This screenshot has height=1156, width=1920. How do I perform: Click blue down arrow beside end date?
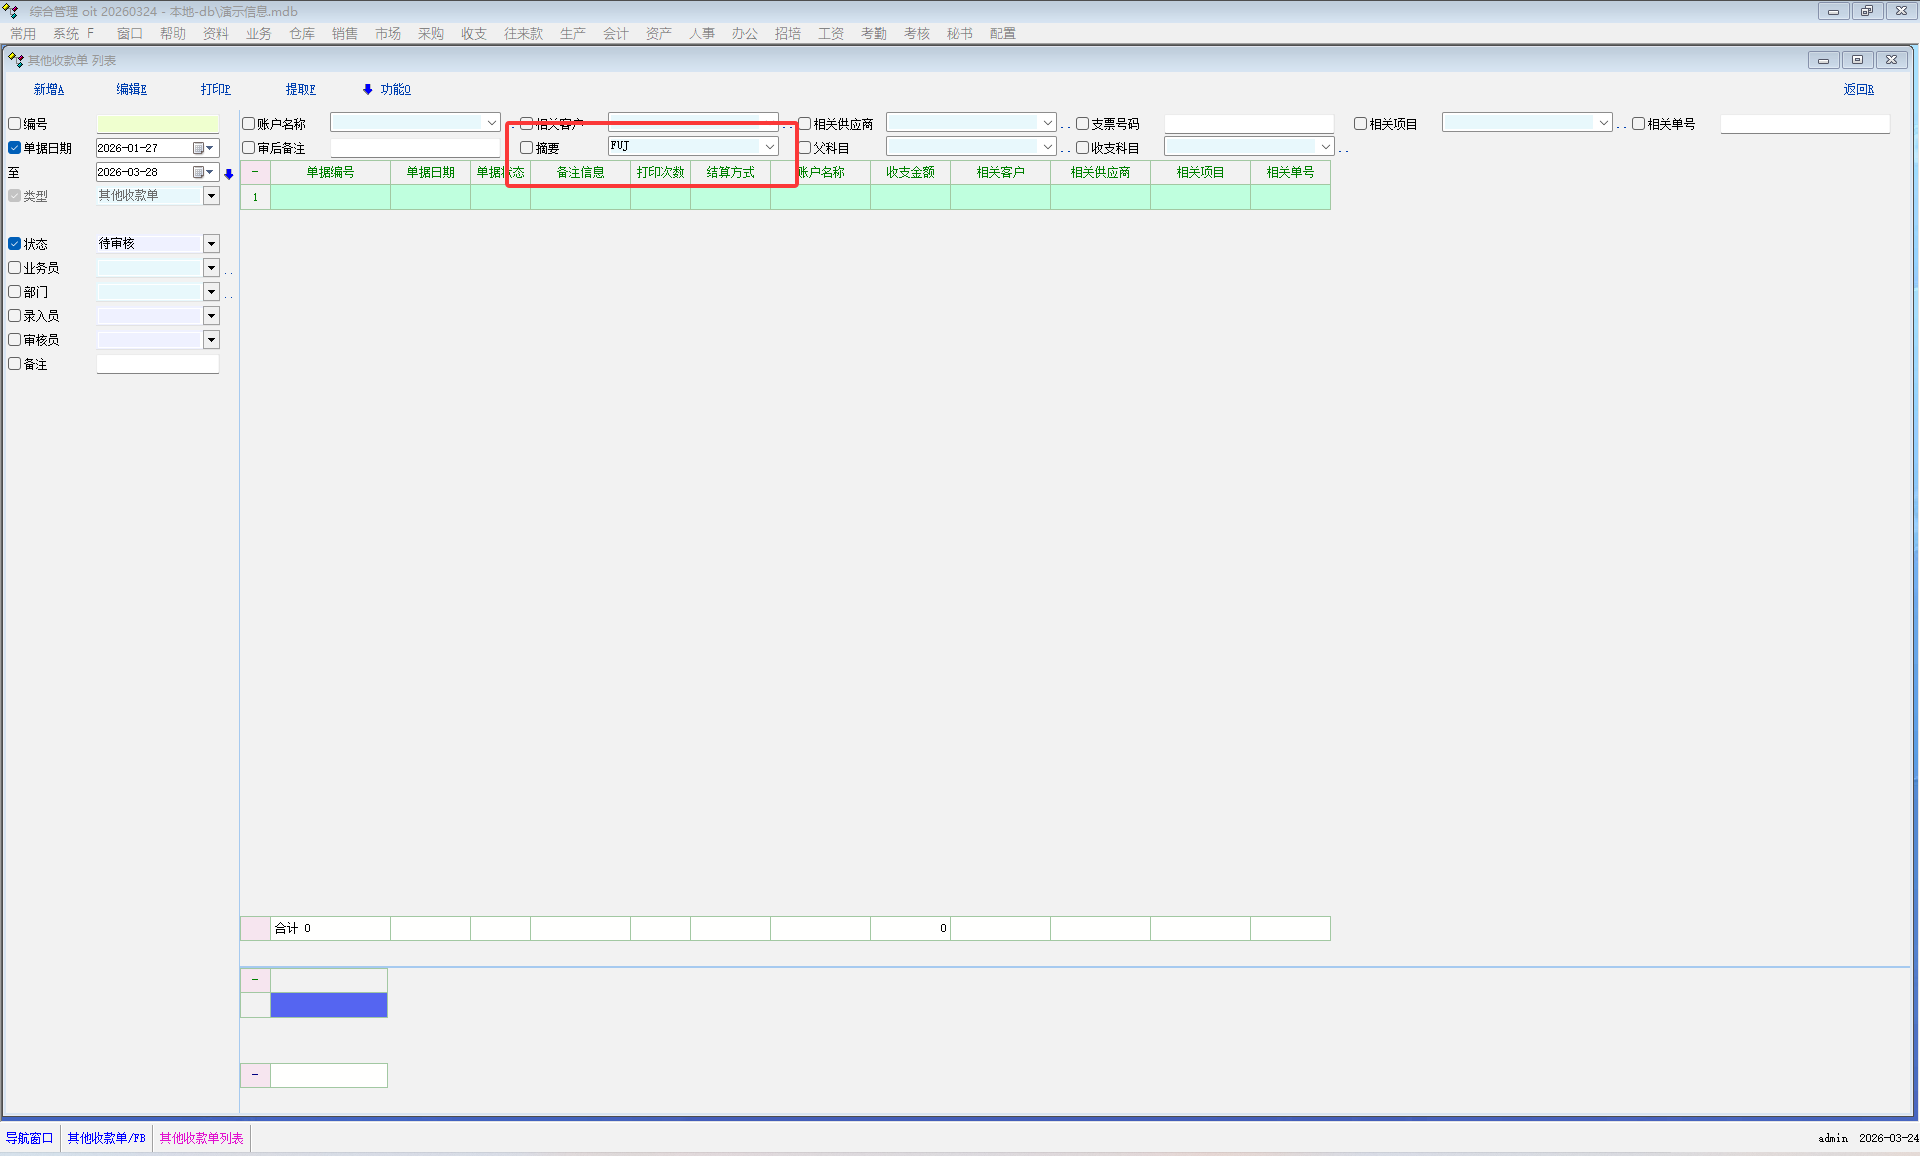point(229,174)
